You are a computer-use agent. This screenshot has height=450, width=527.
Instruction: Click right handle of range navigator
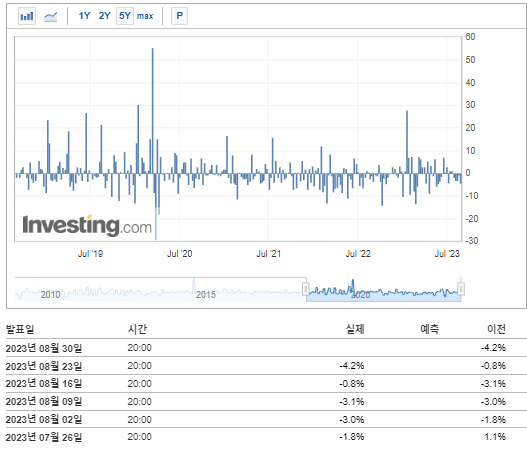click(461, 289)
